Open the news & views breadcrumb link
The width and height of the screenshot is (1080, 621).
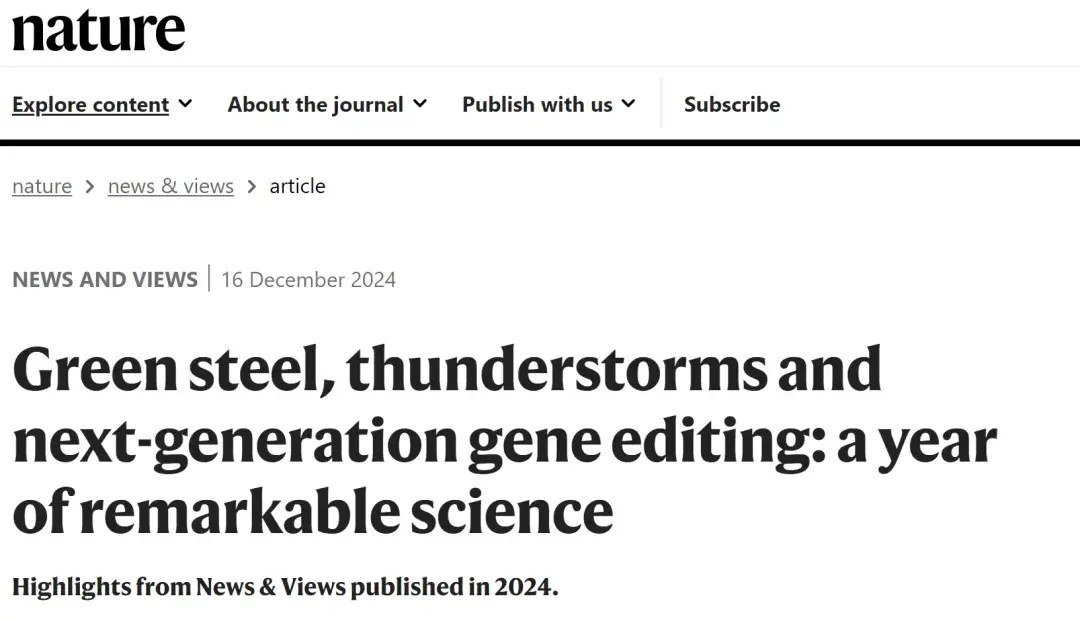click(170, 187)
